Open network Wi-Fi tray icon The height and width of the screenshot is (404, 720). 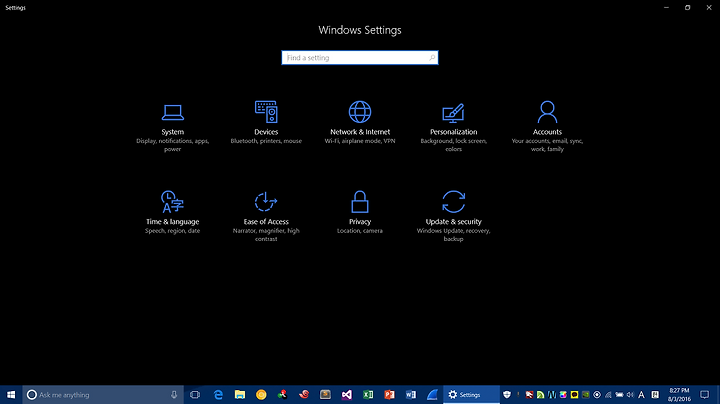pyautogui.click(x=608, y=395)
